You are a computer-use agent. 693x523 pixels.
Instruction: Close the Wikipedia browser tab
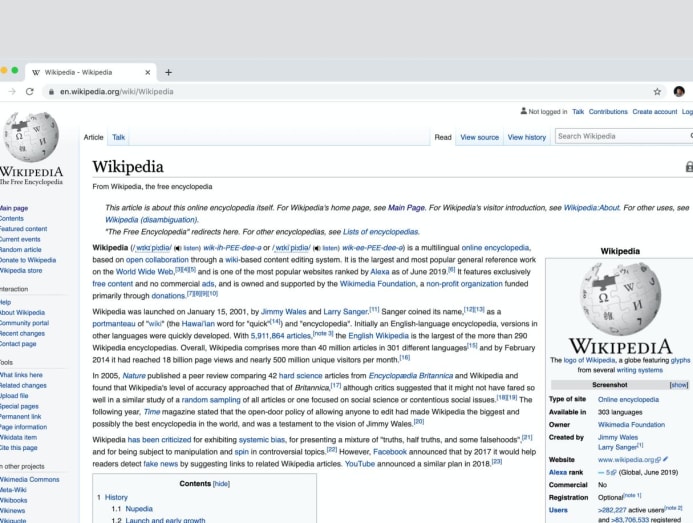148,72
